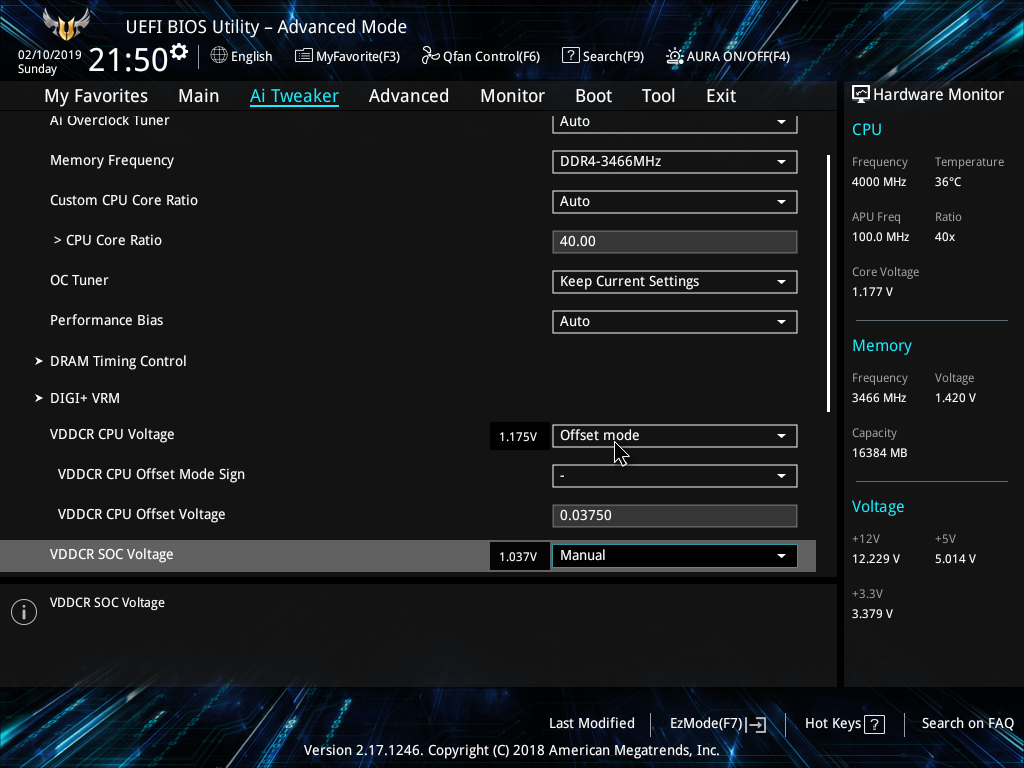
Task: Change language via English label
Action: point(251,56)
